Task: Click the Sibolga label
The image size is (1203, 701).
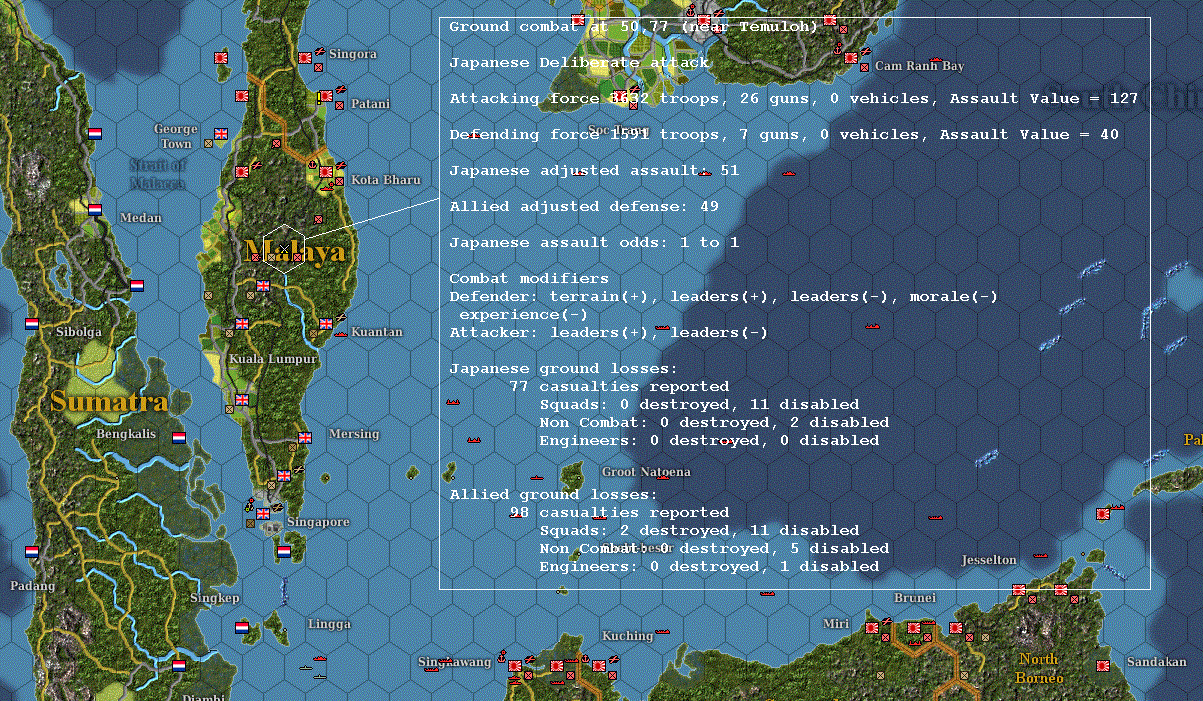Action: tap(78, 331)
